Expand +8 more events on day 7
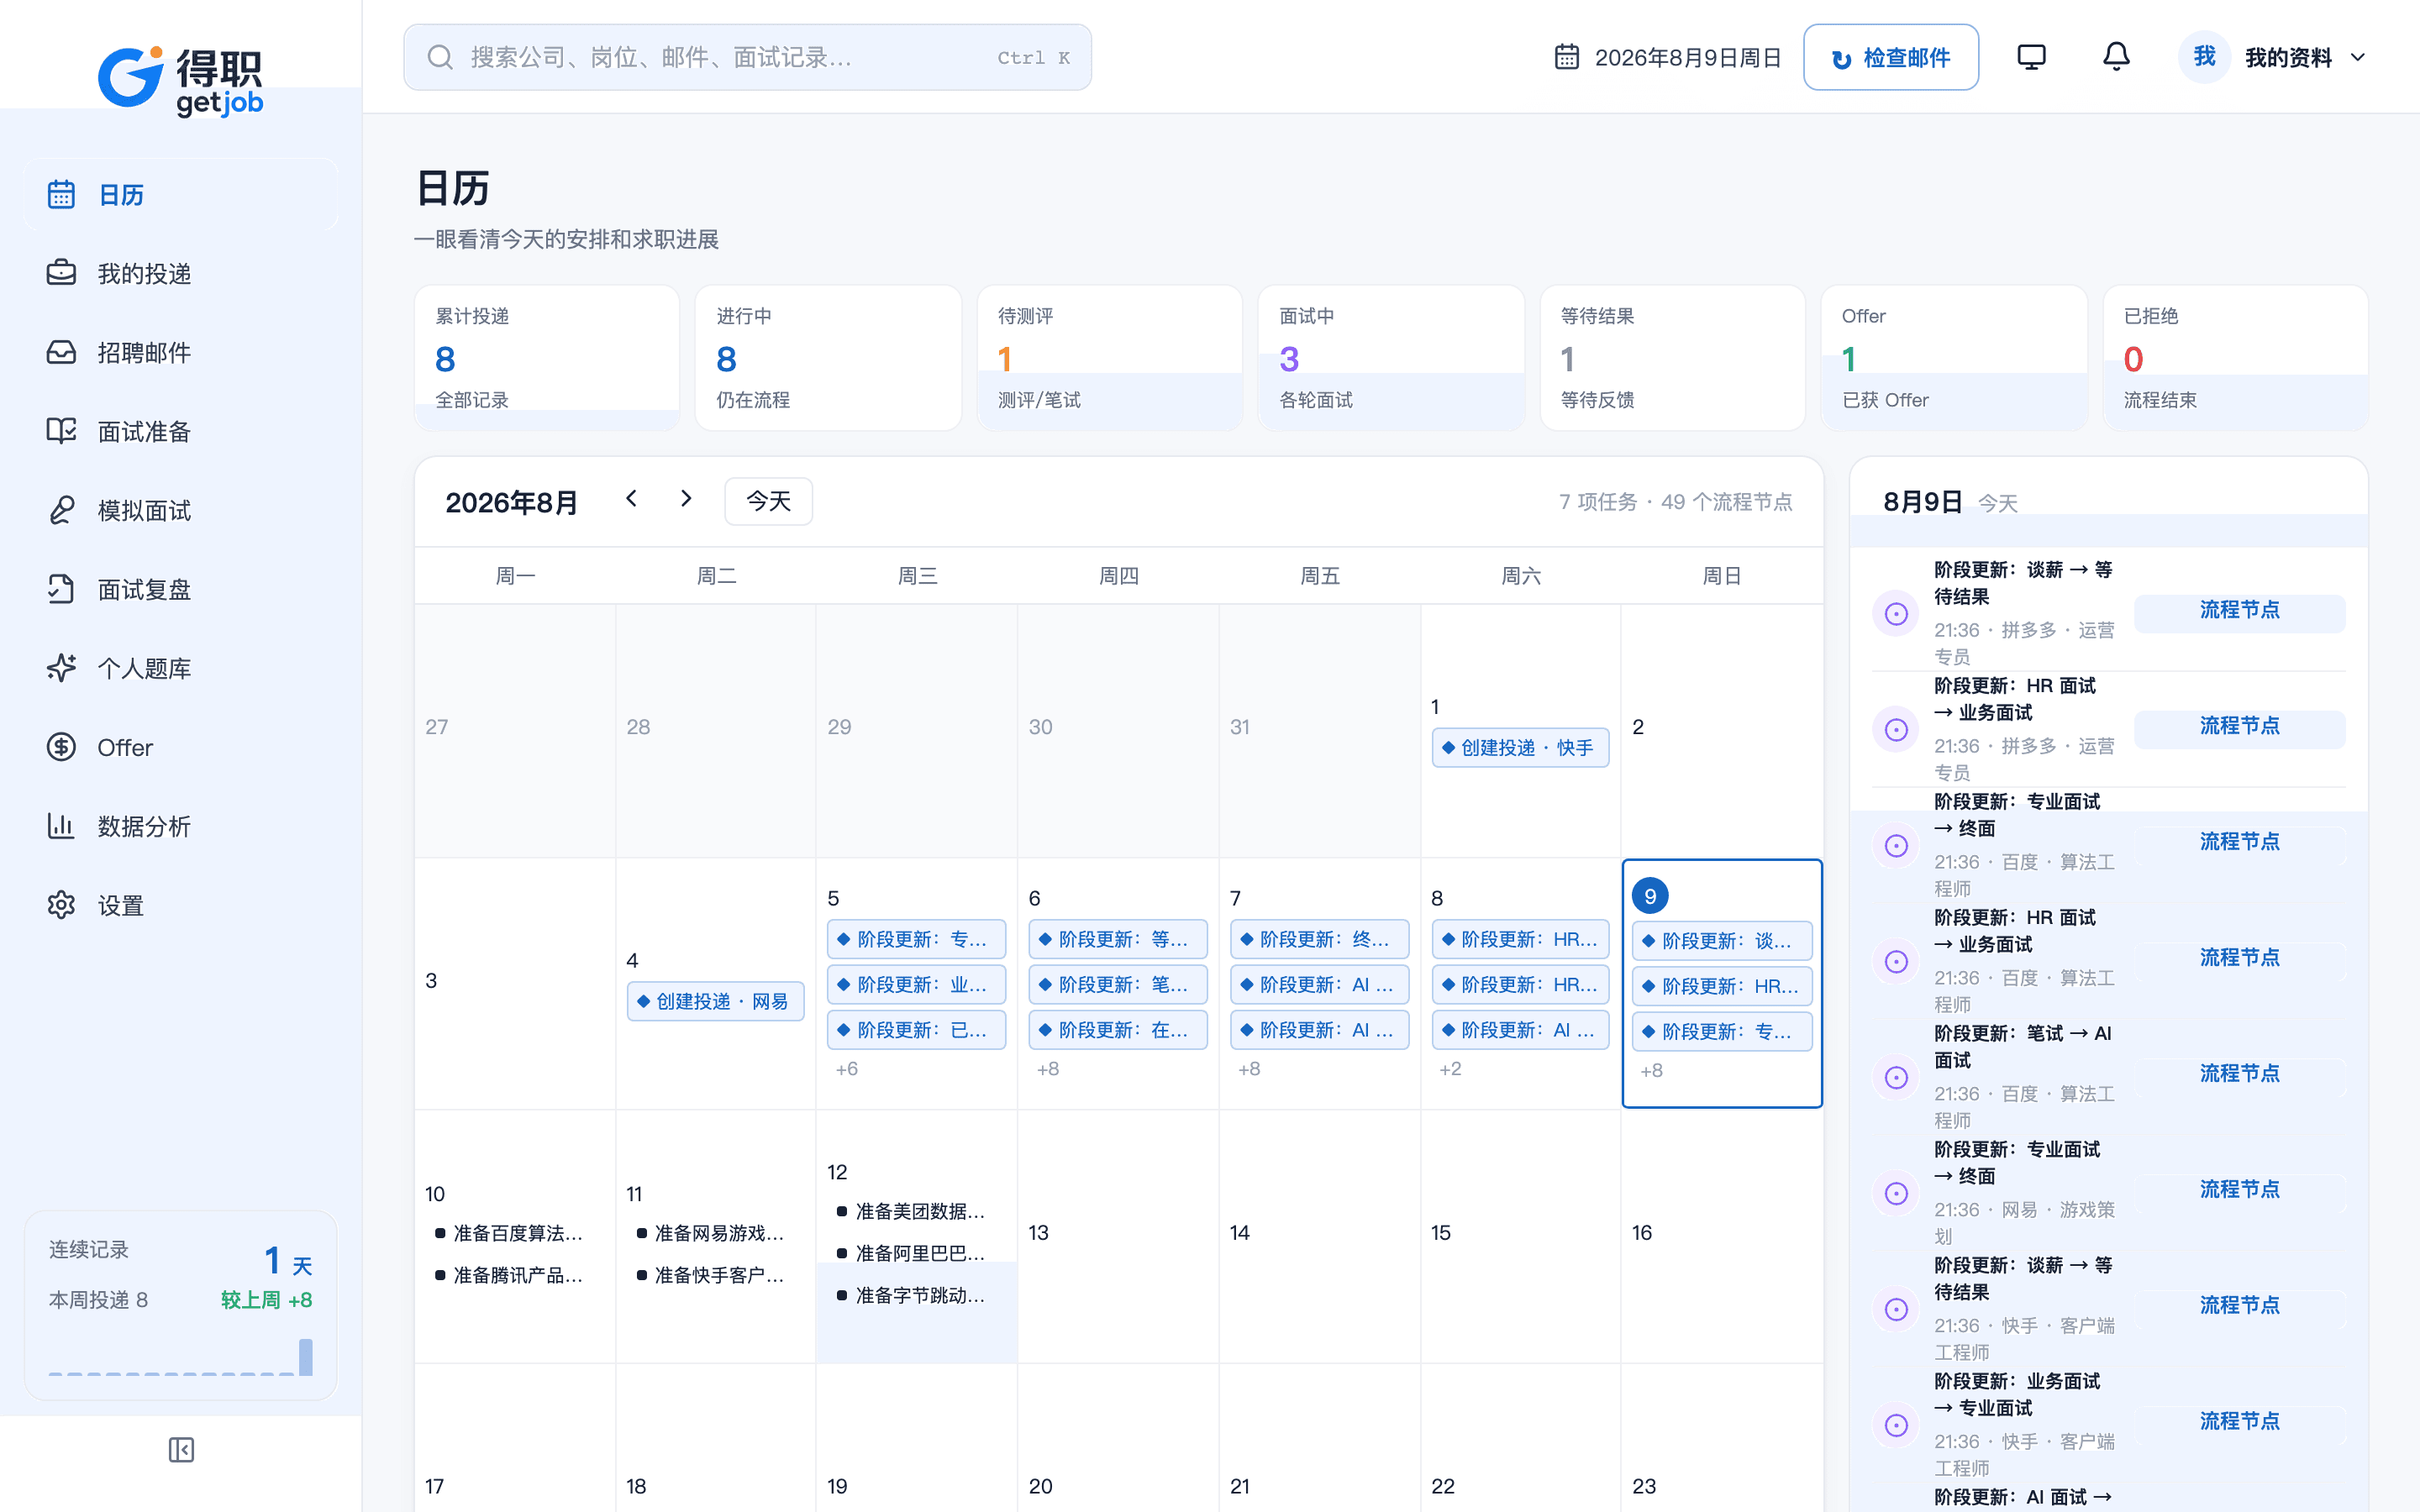Screen dimensions: 2420x1512 tap(1249, 1069)
